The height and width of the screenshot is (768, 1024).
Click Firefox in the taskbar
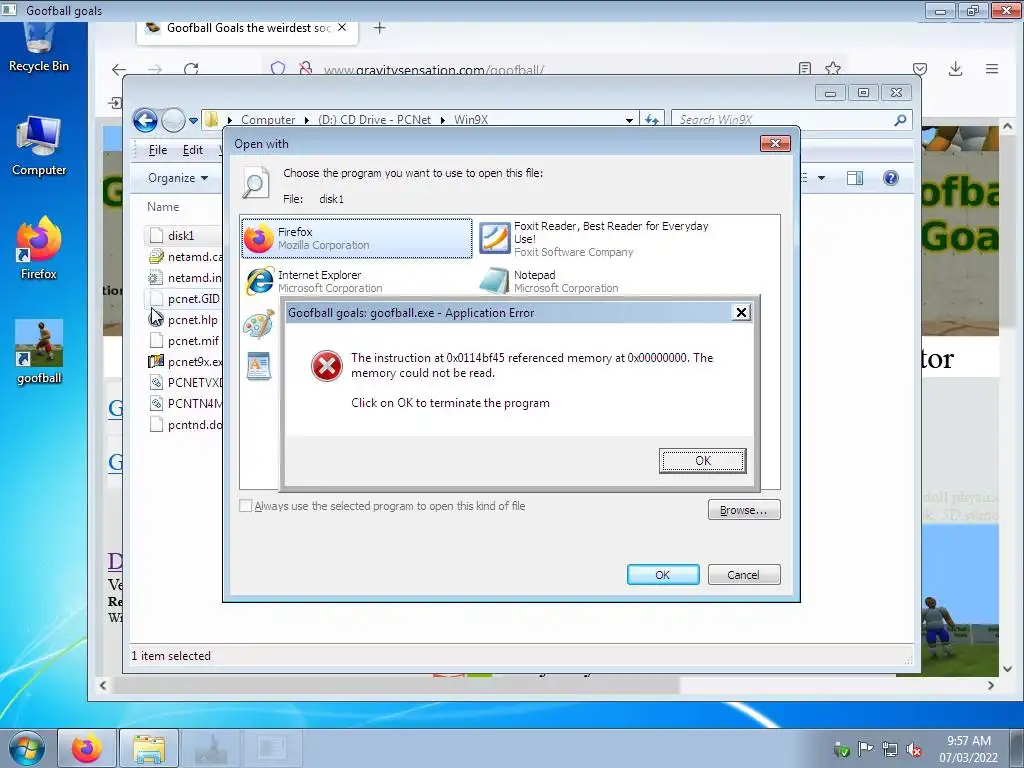pos(87,748)
